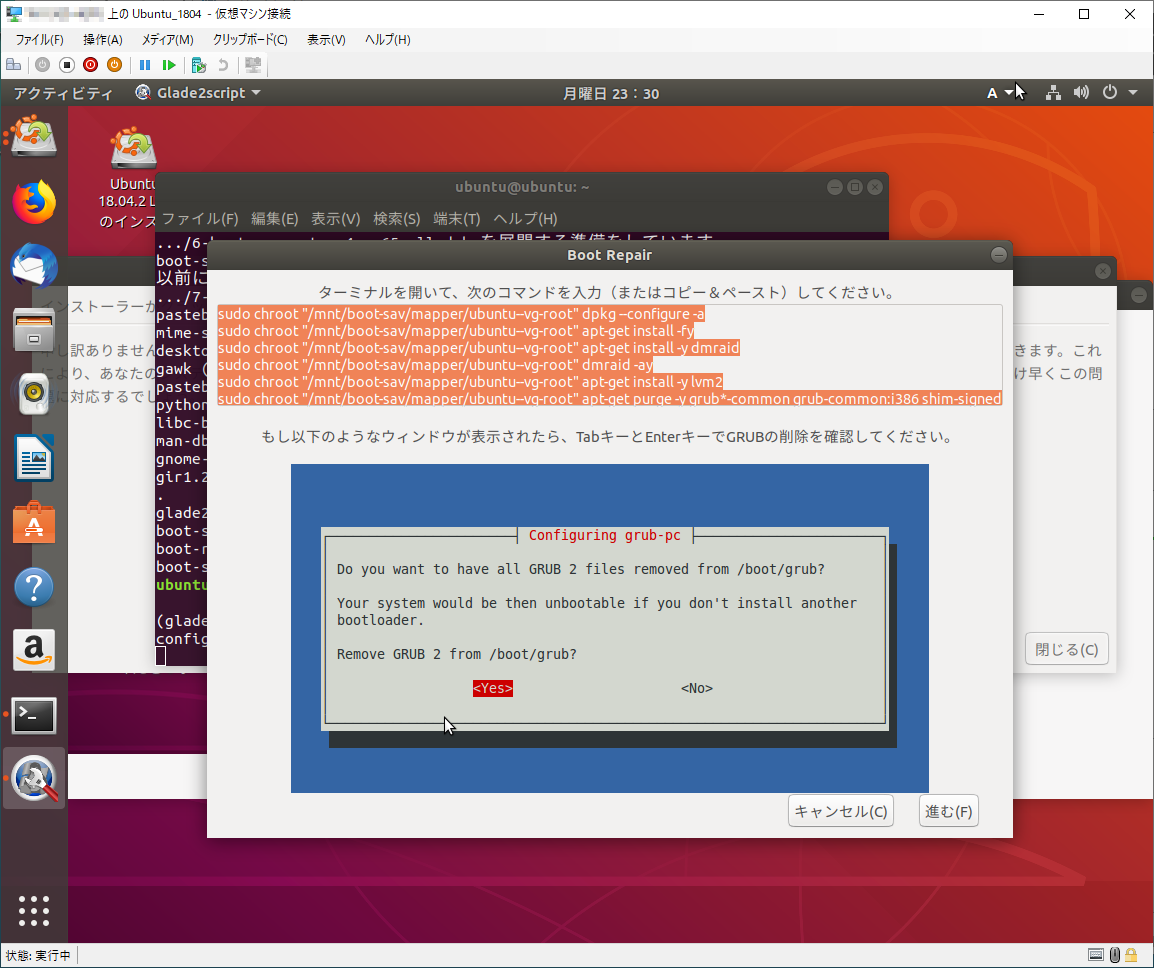Click the green Reset/Resume toolbar icon
The image size is (1154, 968).
[x=169, y=65]
